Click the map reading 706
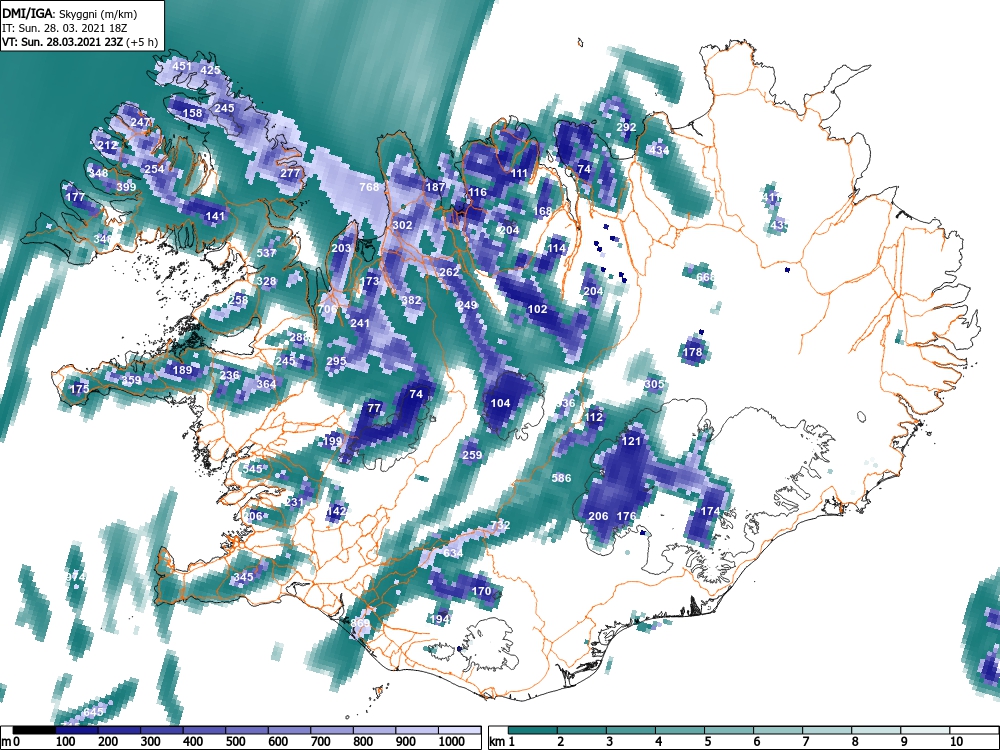 [327, 309]
